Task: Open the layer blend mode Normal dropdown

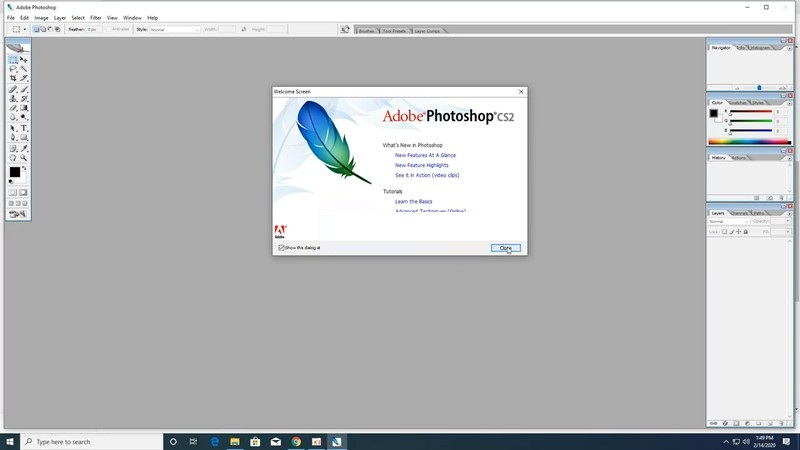Action: click(x=729, y=221)
